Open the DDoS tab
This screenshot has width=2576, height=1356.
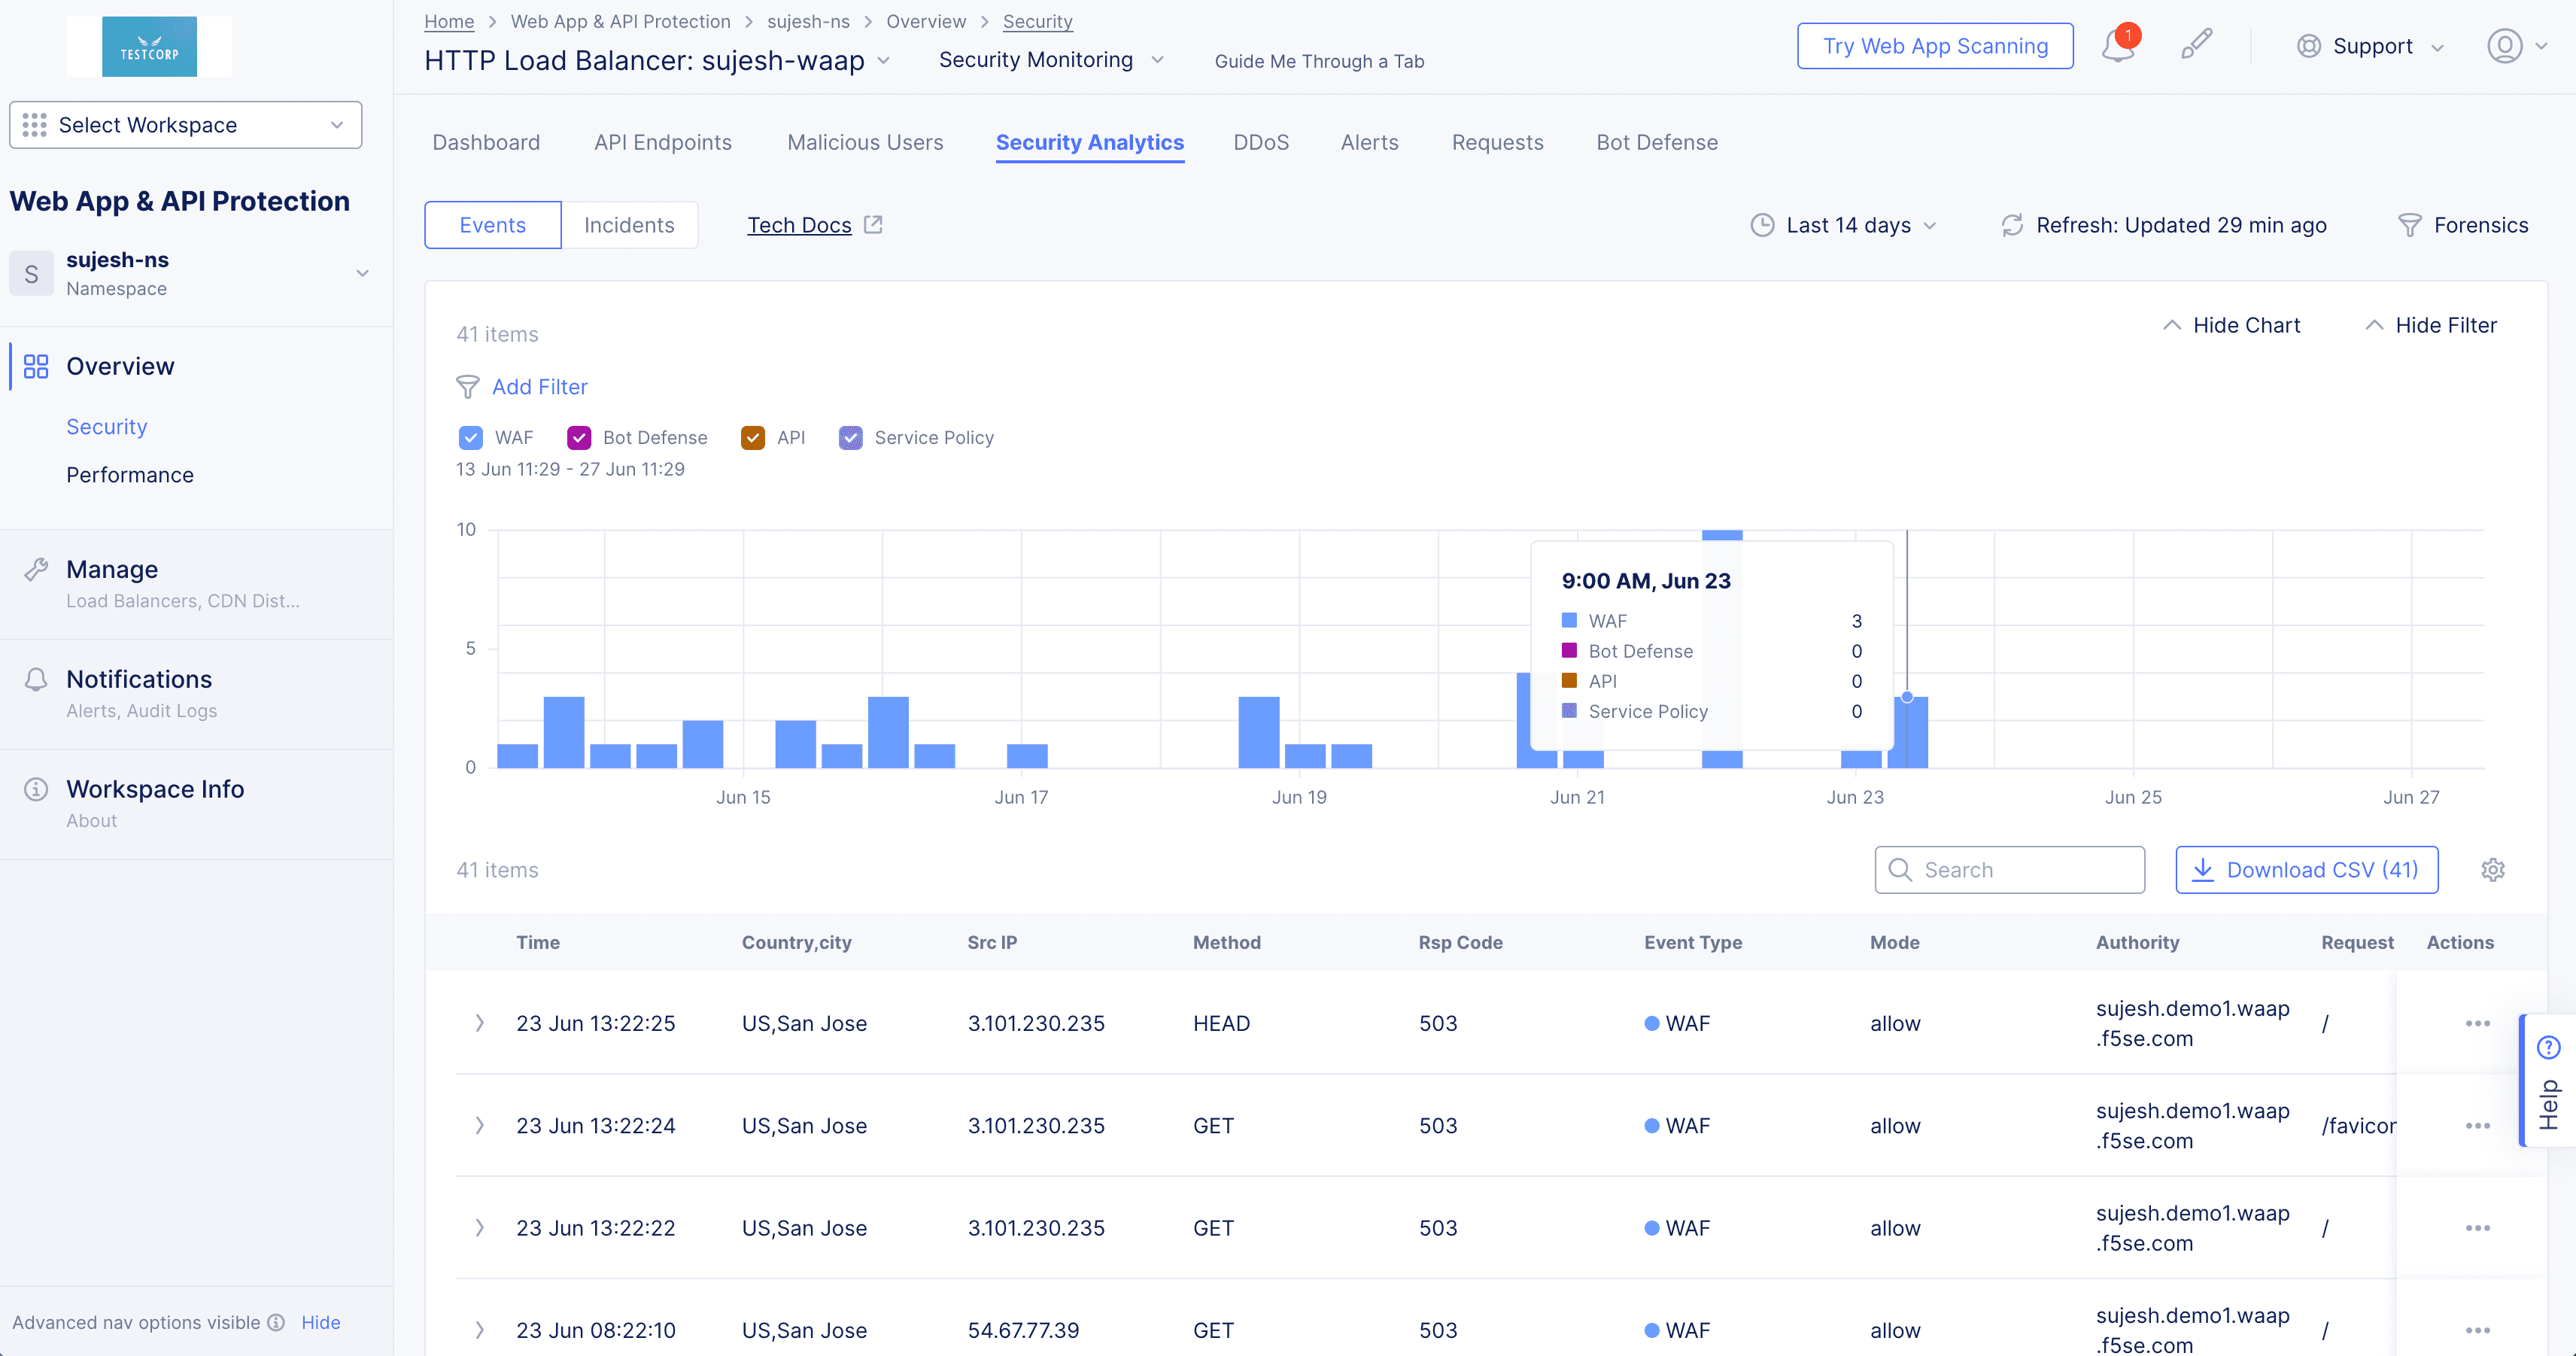pyautogui.click(x=1261, y=142)
